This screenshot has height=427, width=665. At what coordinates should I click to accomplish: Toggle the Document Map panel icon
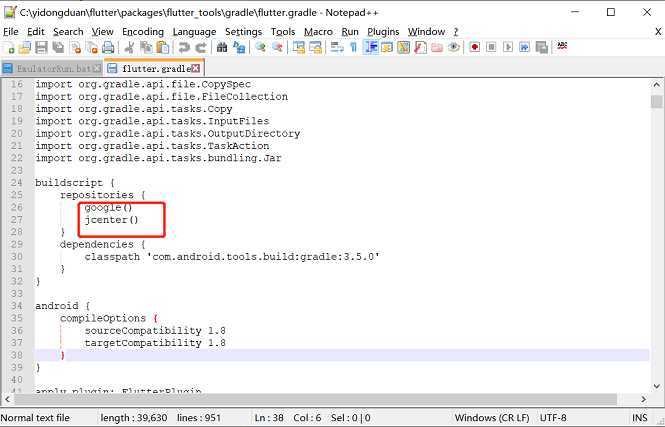[x=403, y=47]
